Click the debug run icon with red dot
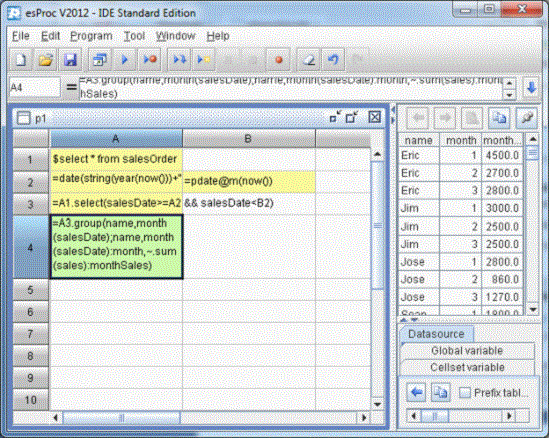 (150, 60)
